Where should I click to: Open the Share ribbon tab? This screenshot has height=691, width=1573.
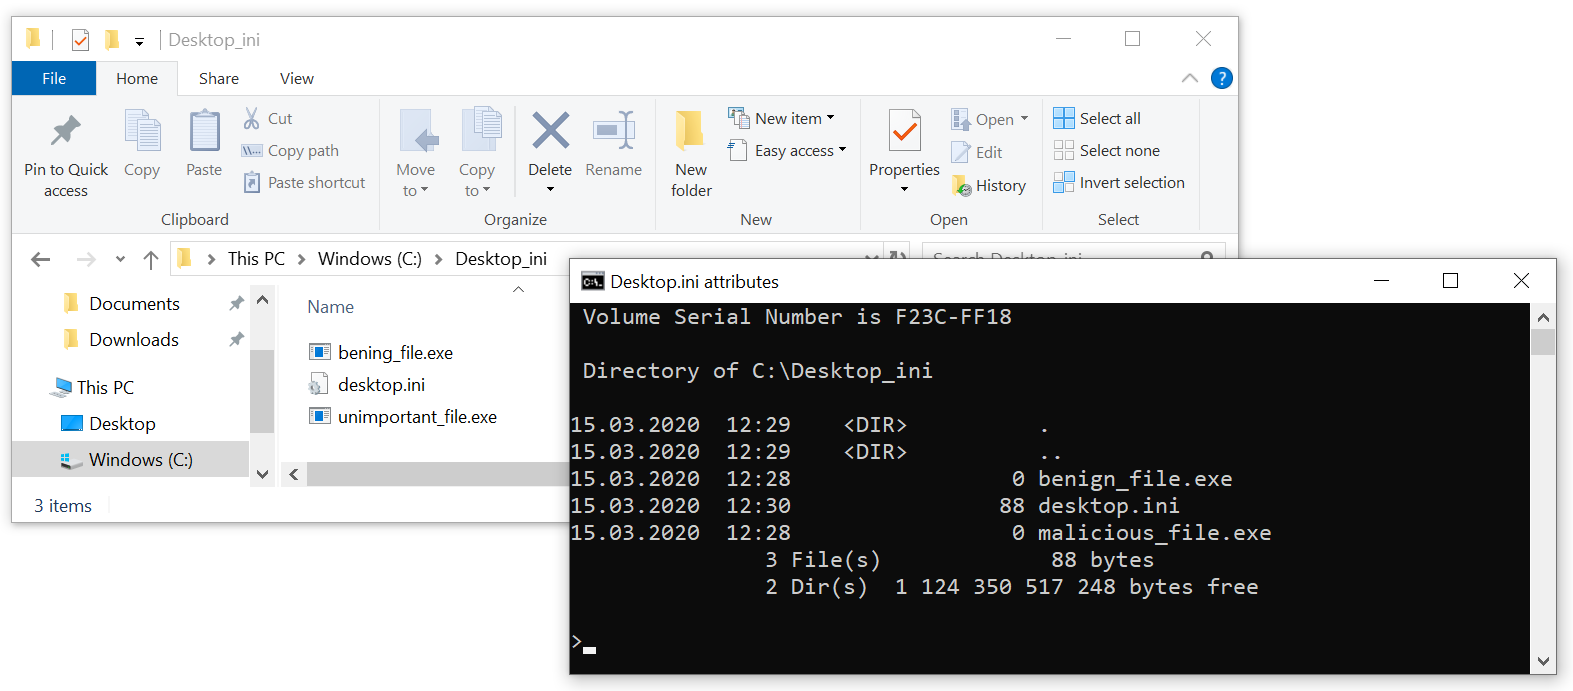[218, 79]
